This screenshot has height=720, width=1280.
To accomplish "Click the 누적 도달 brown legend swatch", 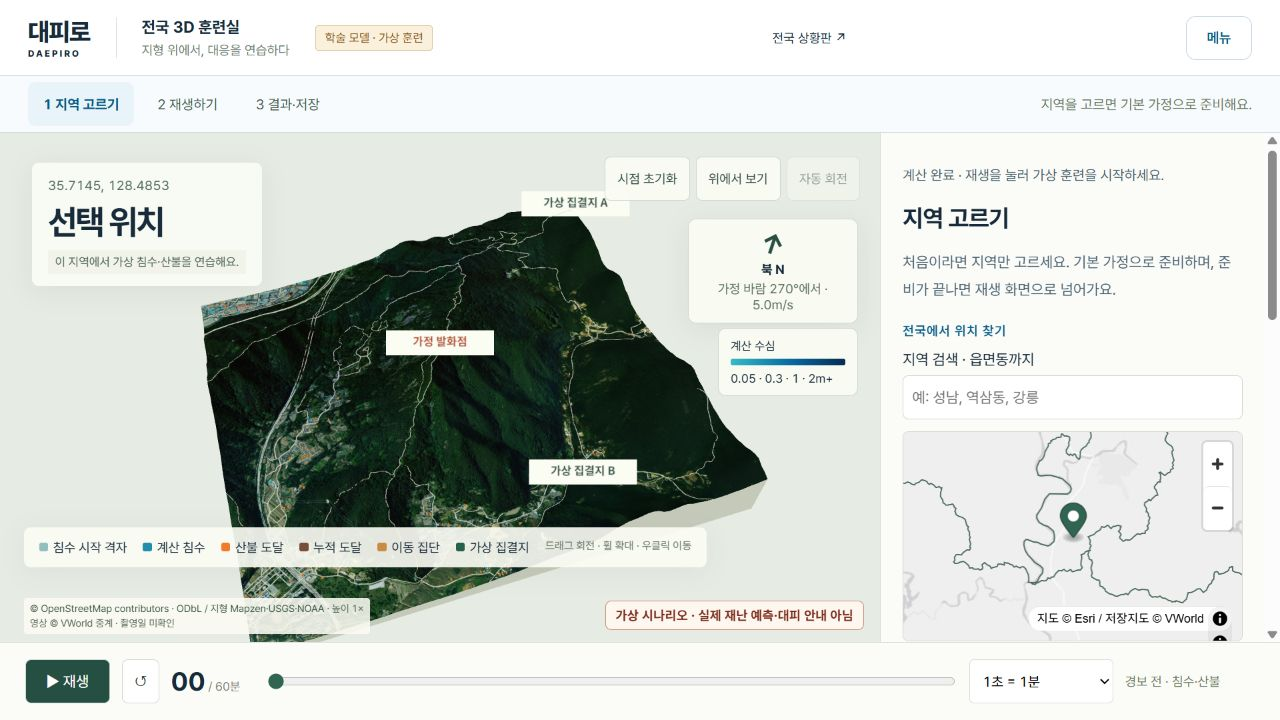I will pyautogui.click(x=303, y=547).
